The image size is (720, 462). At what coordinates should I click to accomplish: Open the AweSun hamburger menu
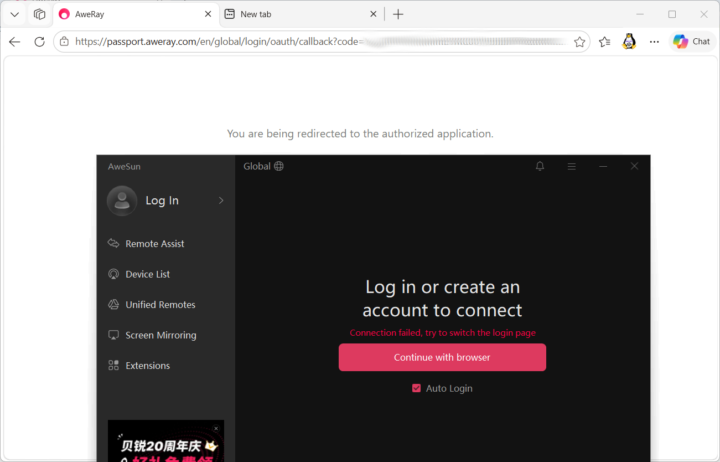(x=572, y=166)
